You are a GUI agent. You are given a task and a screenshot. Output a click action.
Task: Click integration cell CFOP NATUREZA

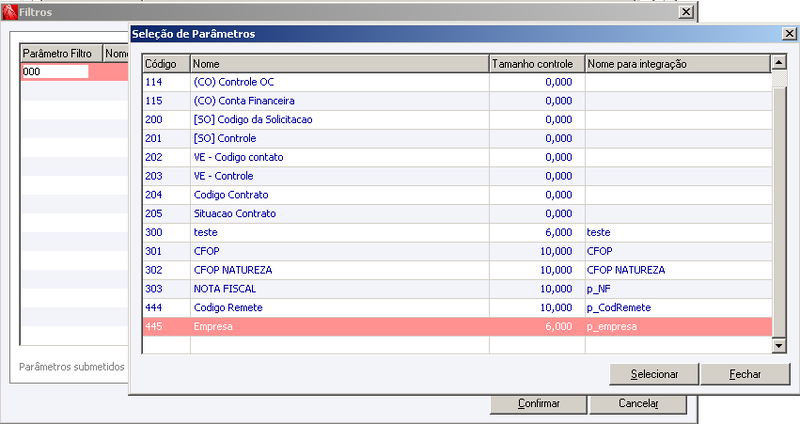678,270
